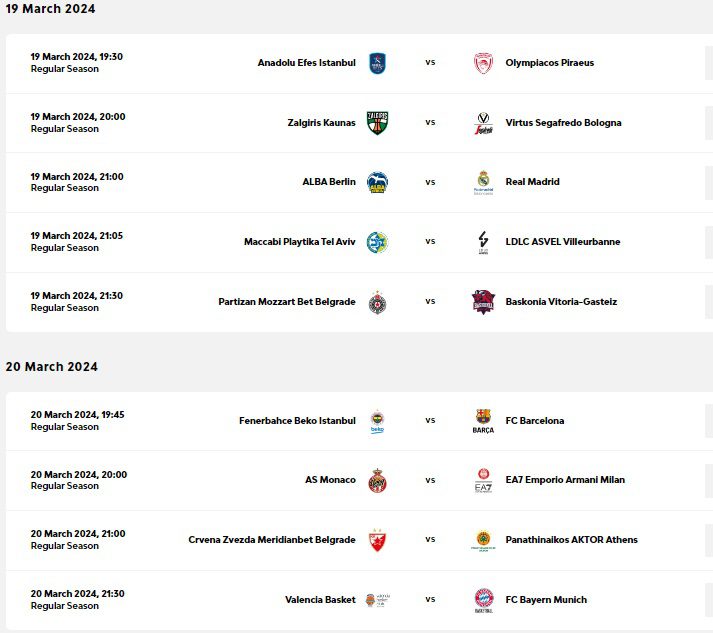The height and width of the screenshot is (633, 713).
Task: Click the Baskonia Vitoria-Gasteiz team logo
Action: 483,301
